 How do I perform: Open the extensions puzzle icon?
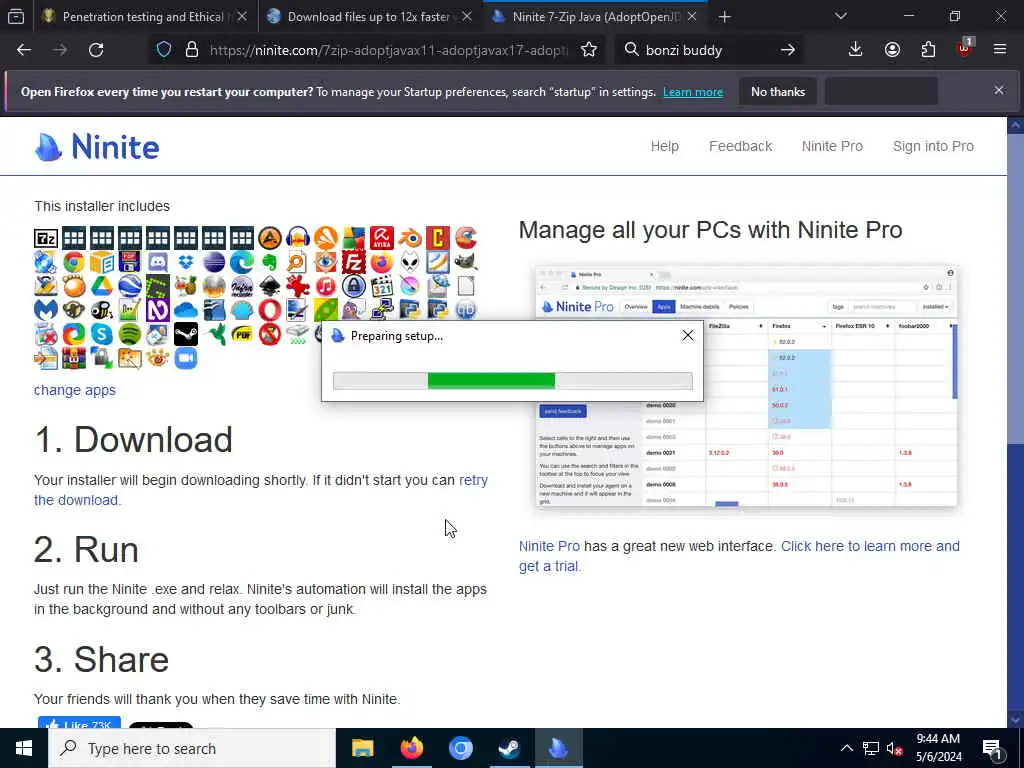tap(928, 50)
